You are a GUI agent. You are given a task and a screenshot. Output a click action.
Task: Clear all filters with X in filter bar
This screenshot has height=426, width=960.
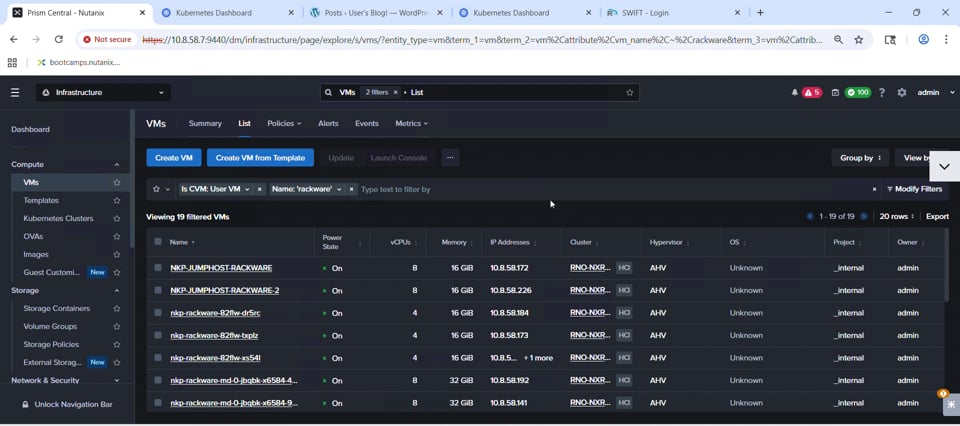(x=874, y=189)
